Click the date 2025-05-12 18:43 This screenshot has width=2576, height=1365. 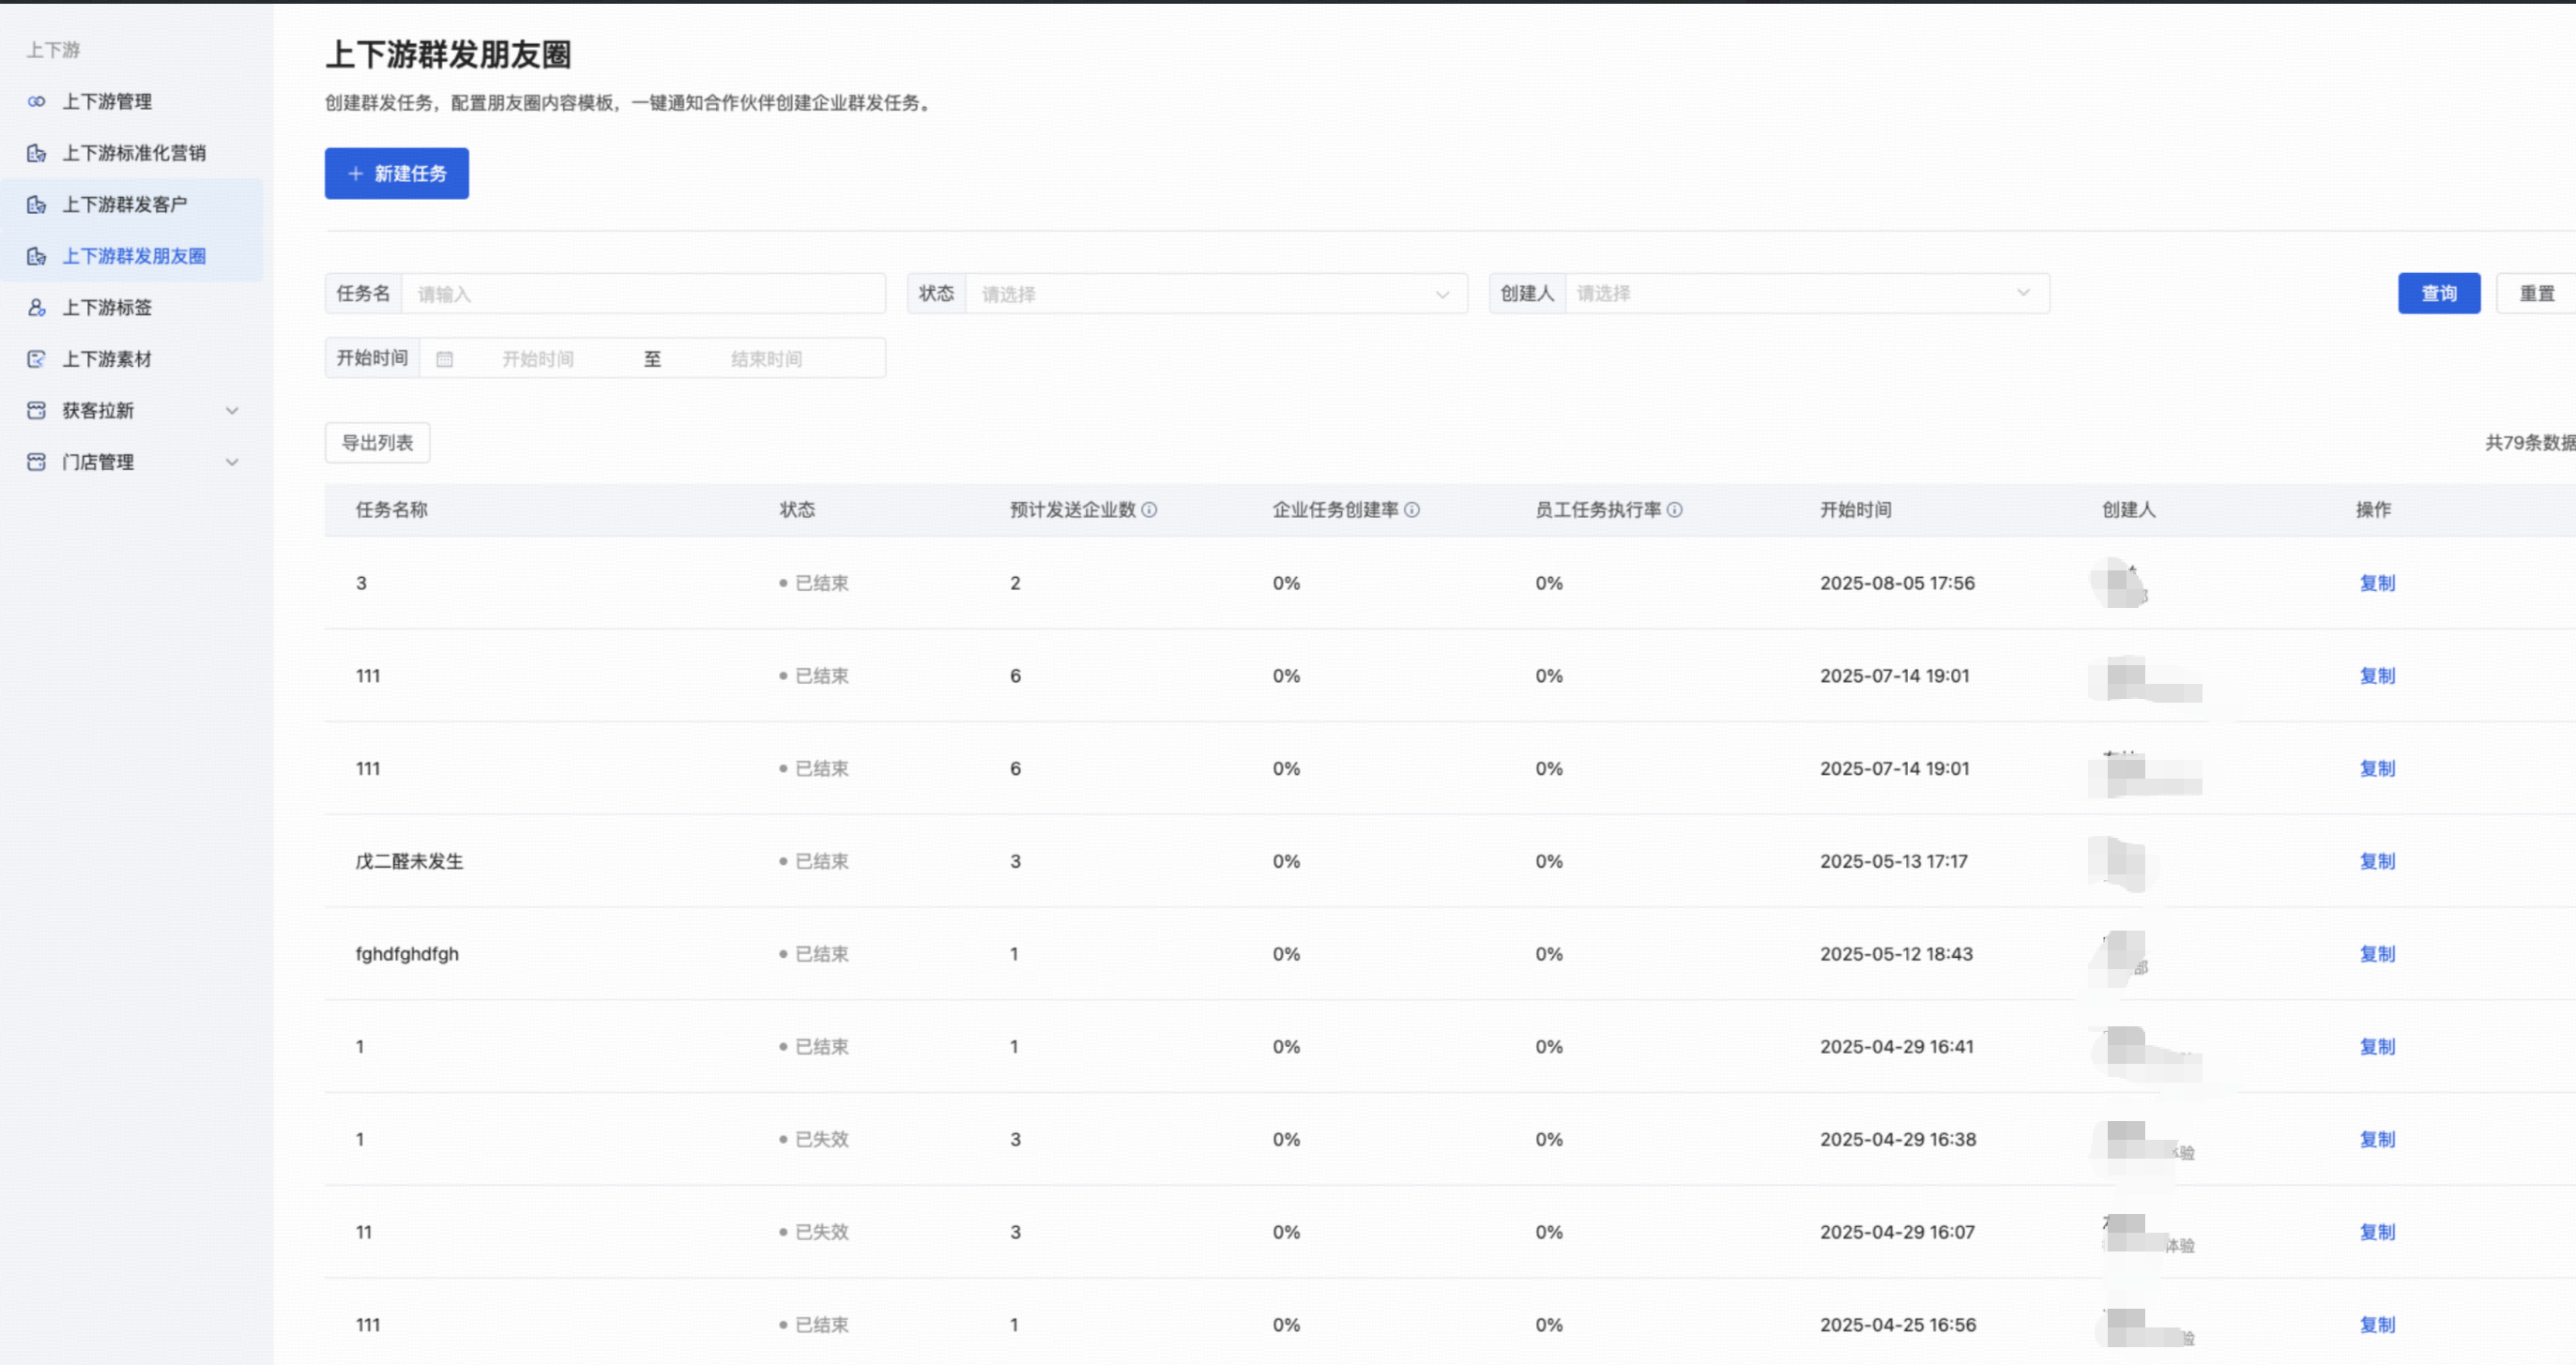pyautogui.click(x=1896, y=954)
